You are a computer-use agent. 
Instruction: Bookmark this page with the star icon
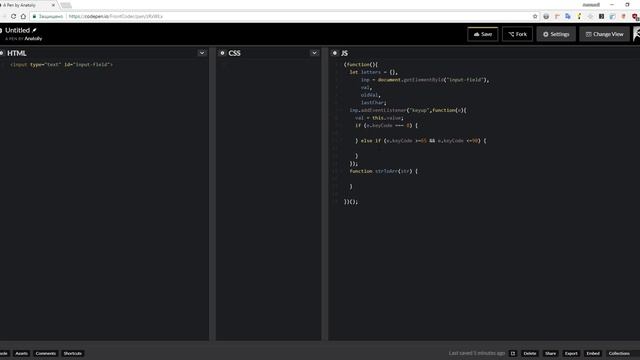[x=535, y=16]
